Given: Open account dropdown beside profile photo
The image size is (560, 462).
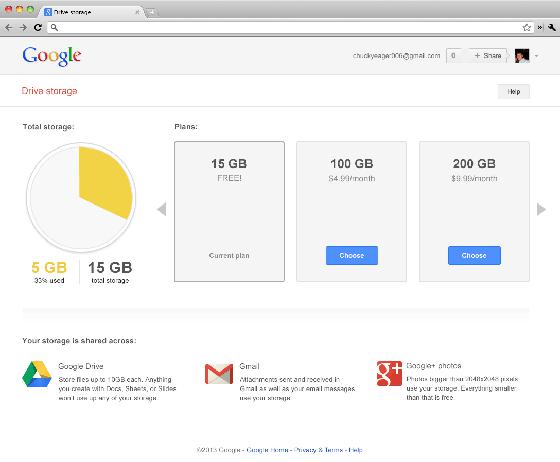Looking at the screenshot, I should coord(536,56).
